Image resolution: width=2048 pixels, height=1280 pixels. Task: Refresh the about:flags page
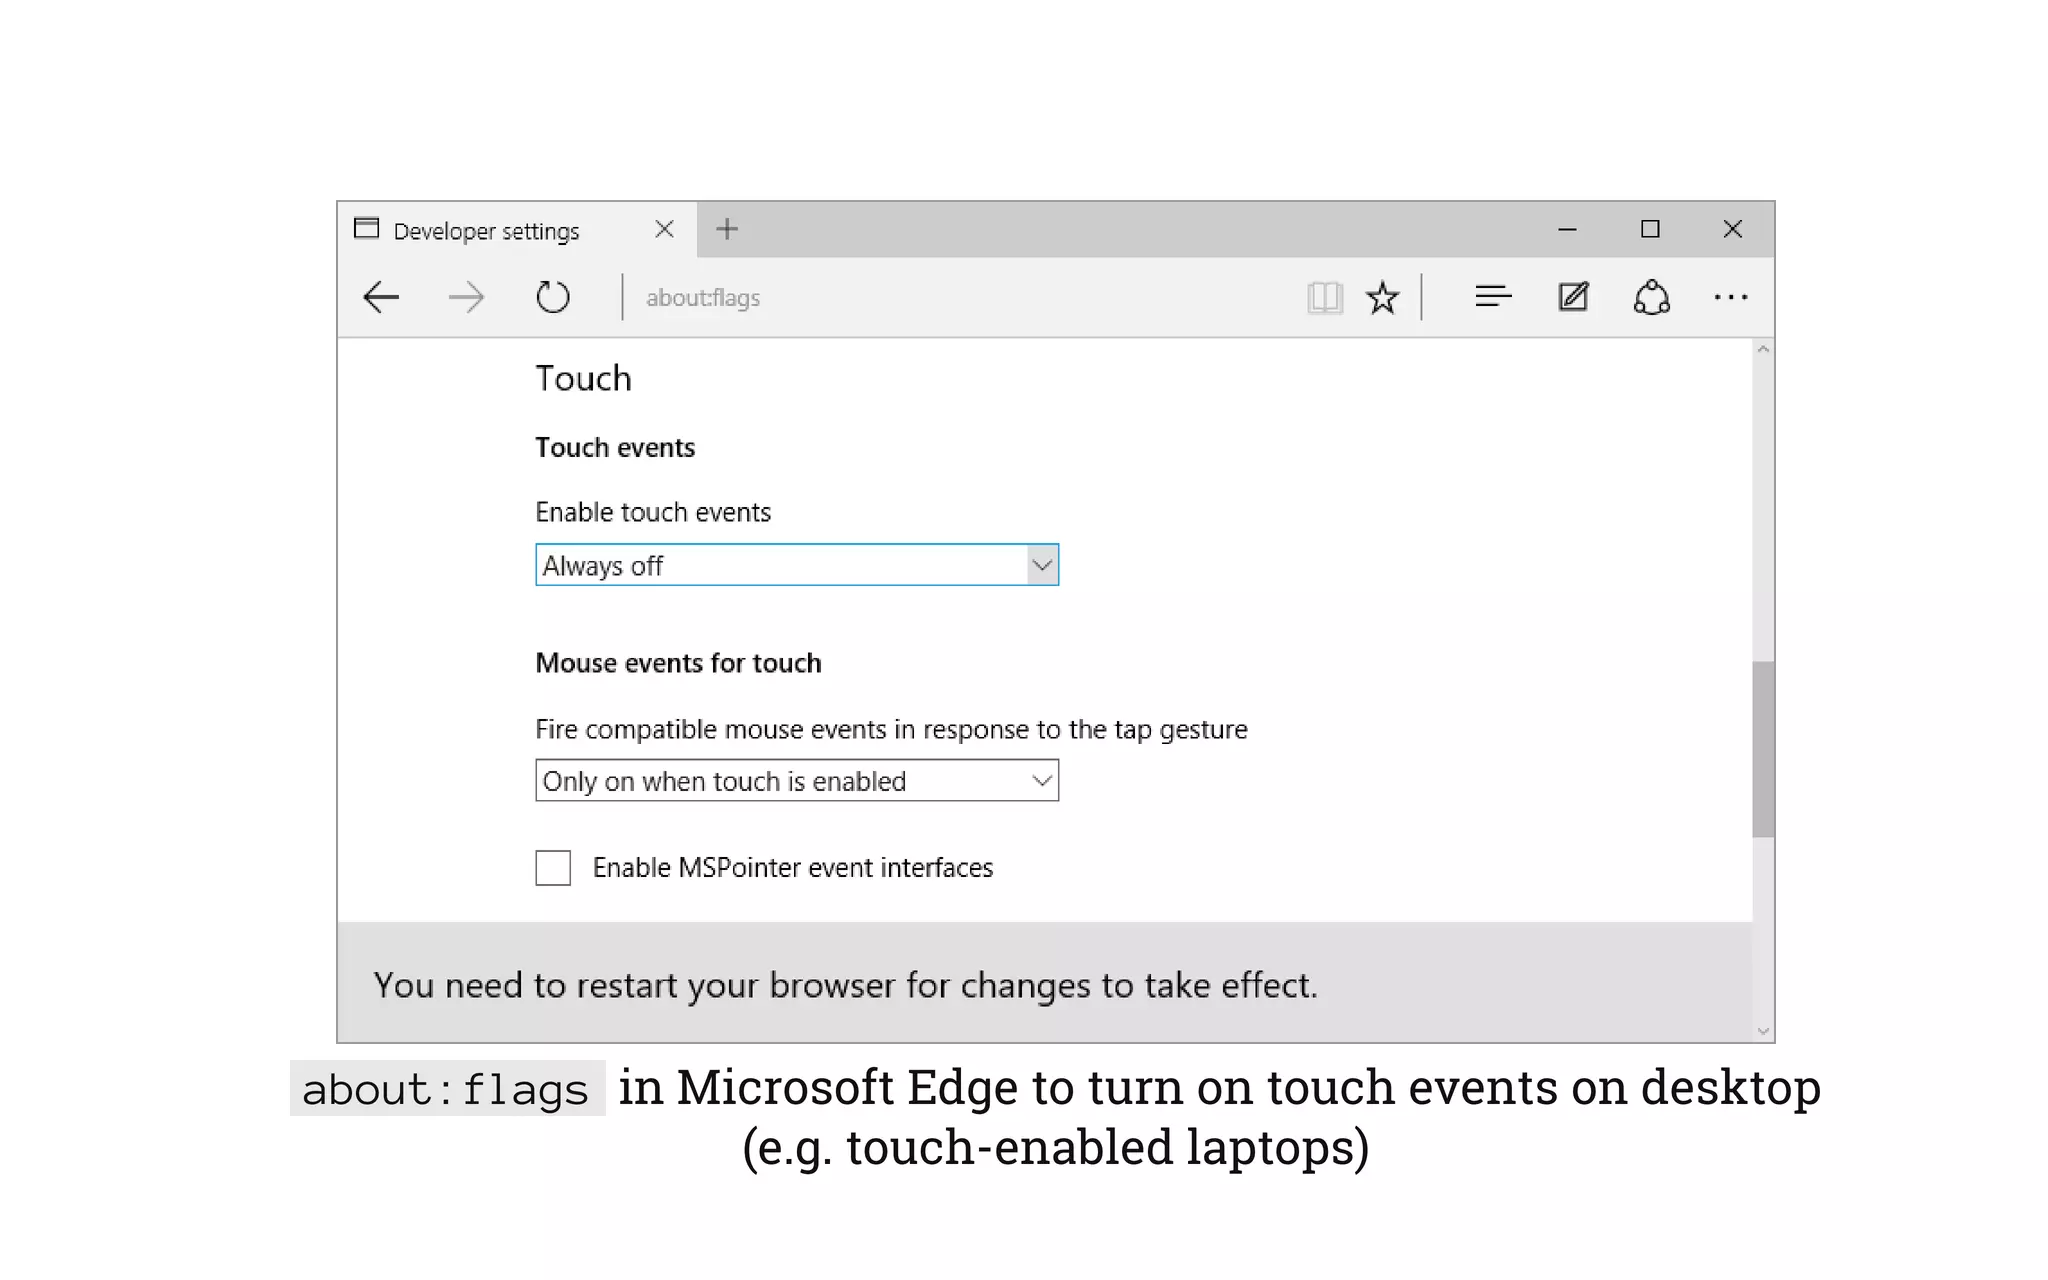[552, 297]
